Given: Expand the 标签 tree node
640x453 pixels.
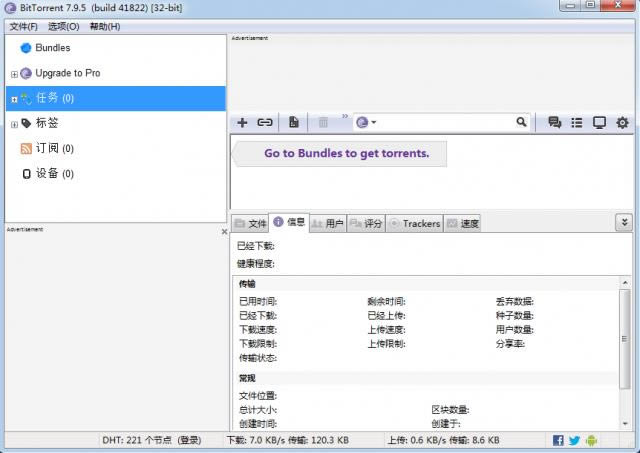Looking at the screenshot, I should tap(14, 124).
